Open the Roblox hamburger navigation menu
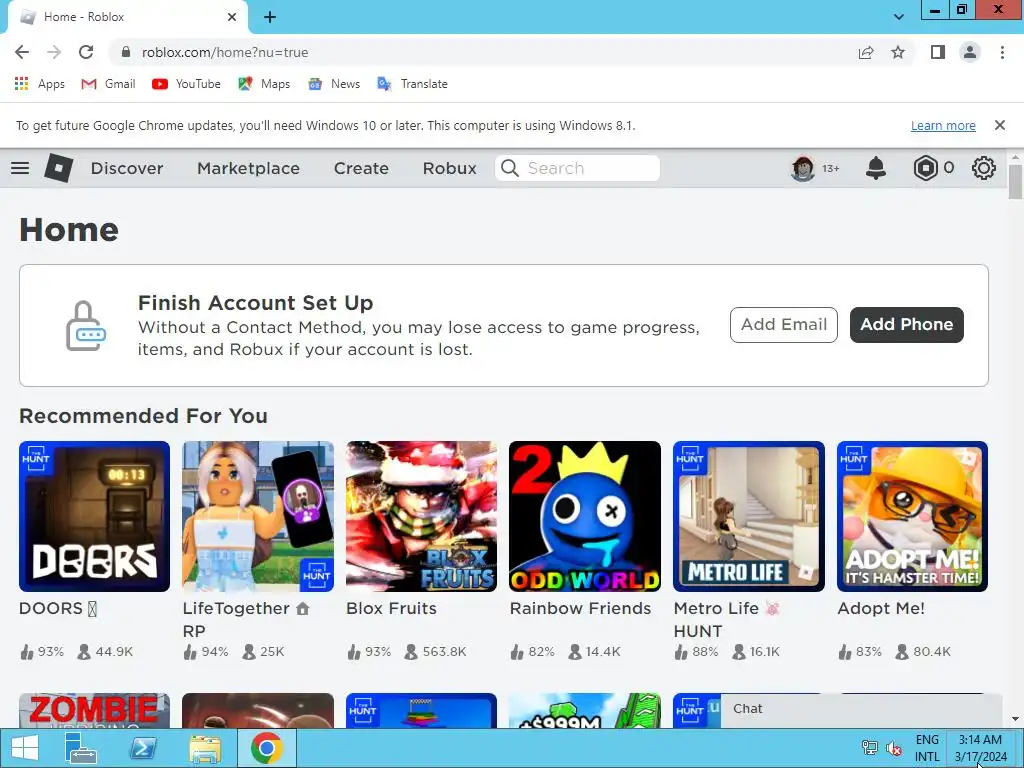 [x=20, y=168]
